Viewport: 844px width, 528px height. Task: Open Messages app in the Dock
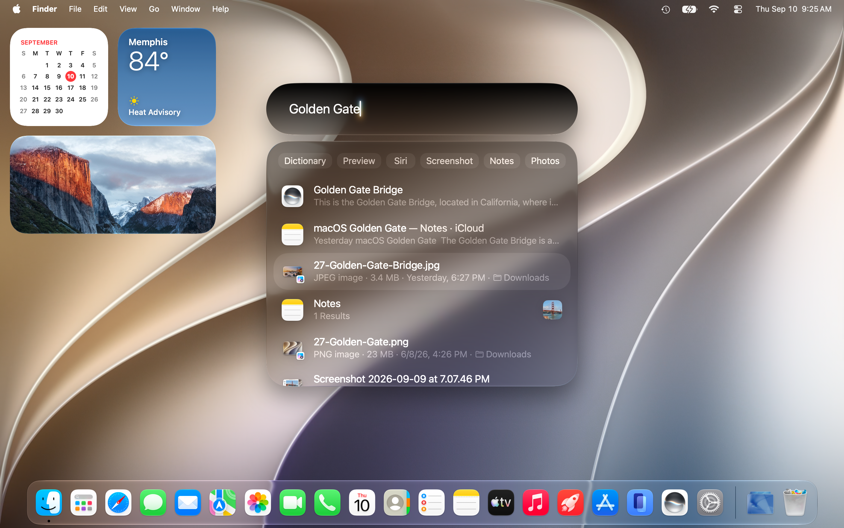click(x=153, y=503)
